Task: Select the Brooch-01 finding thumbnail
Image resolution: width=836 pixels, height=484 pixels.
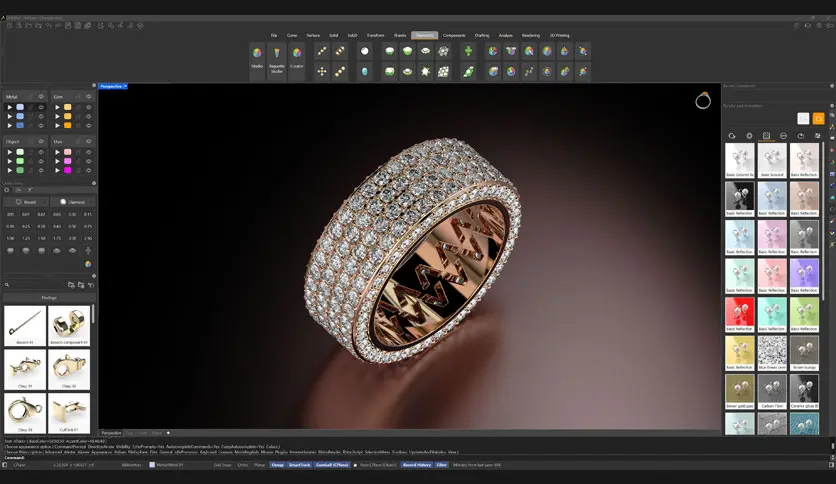Action: tap(25, 326)
